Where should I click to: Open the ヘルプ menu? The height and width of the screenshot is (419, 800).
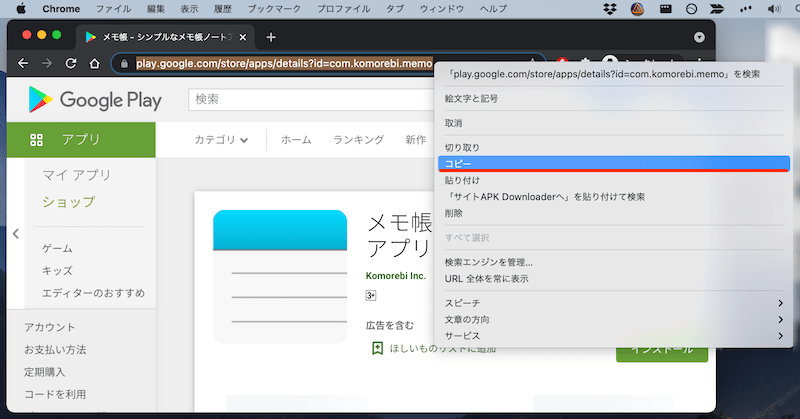tap(493, 9)
